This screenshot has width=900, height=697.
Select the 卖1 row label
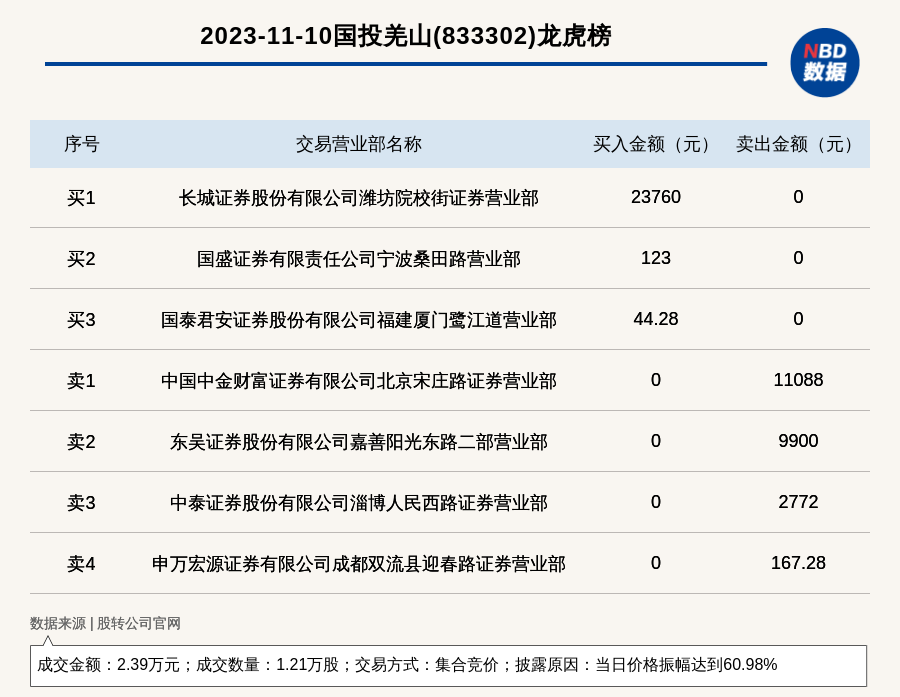[x=81, y=381]
